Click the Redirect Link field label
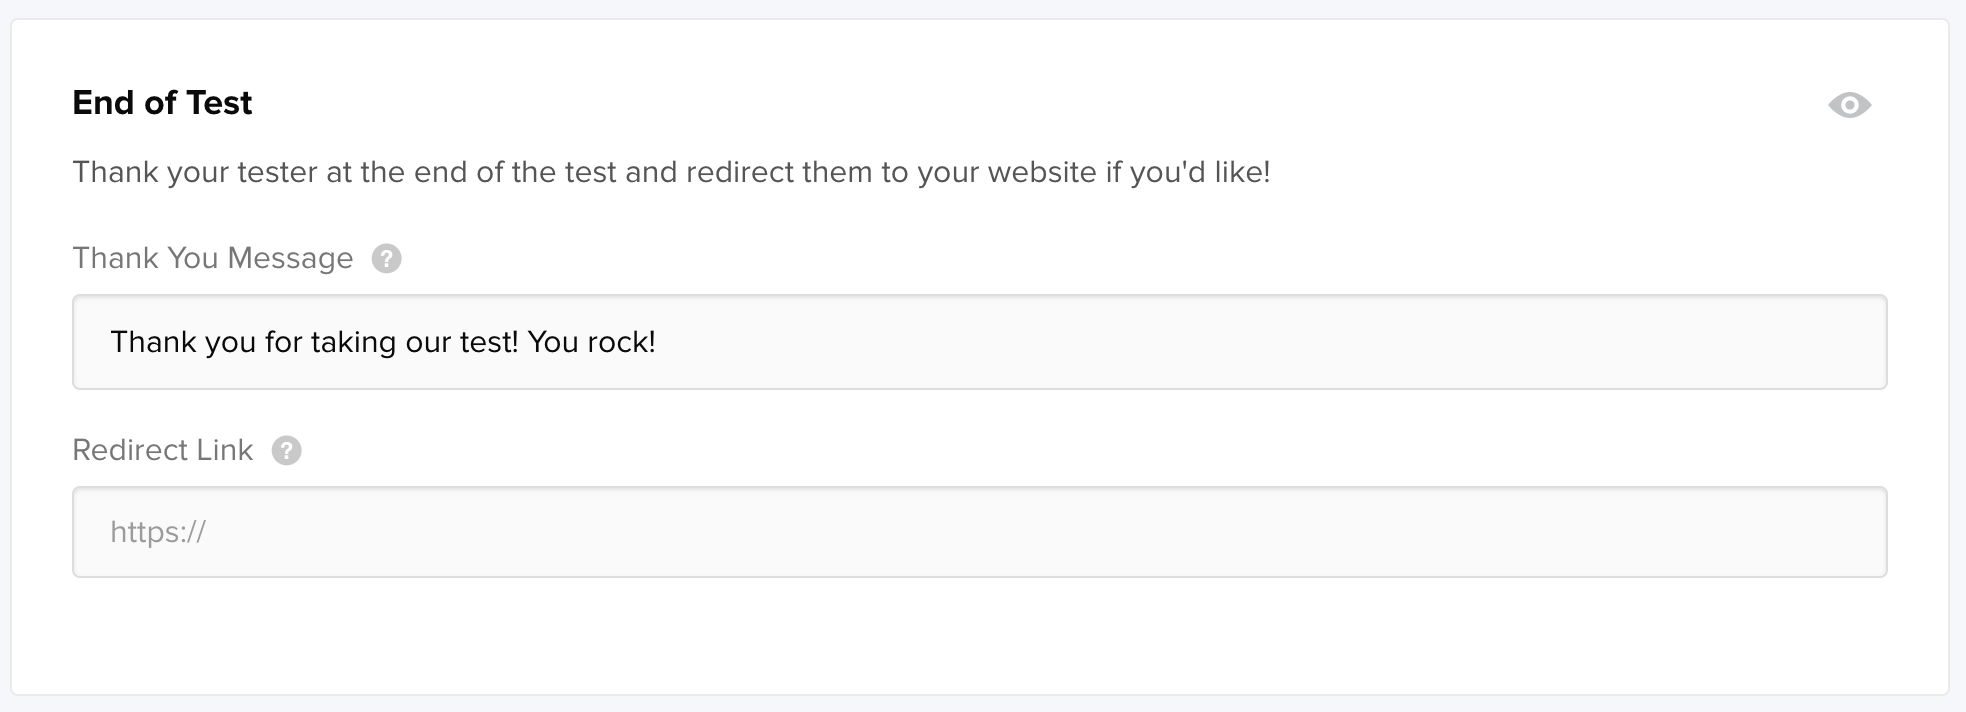 pyautogui.click(x=163, y=450)
